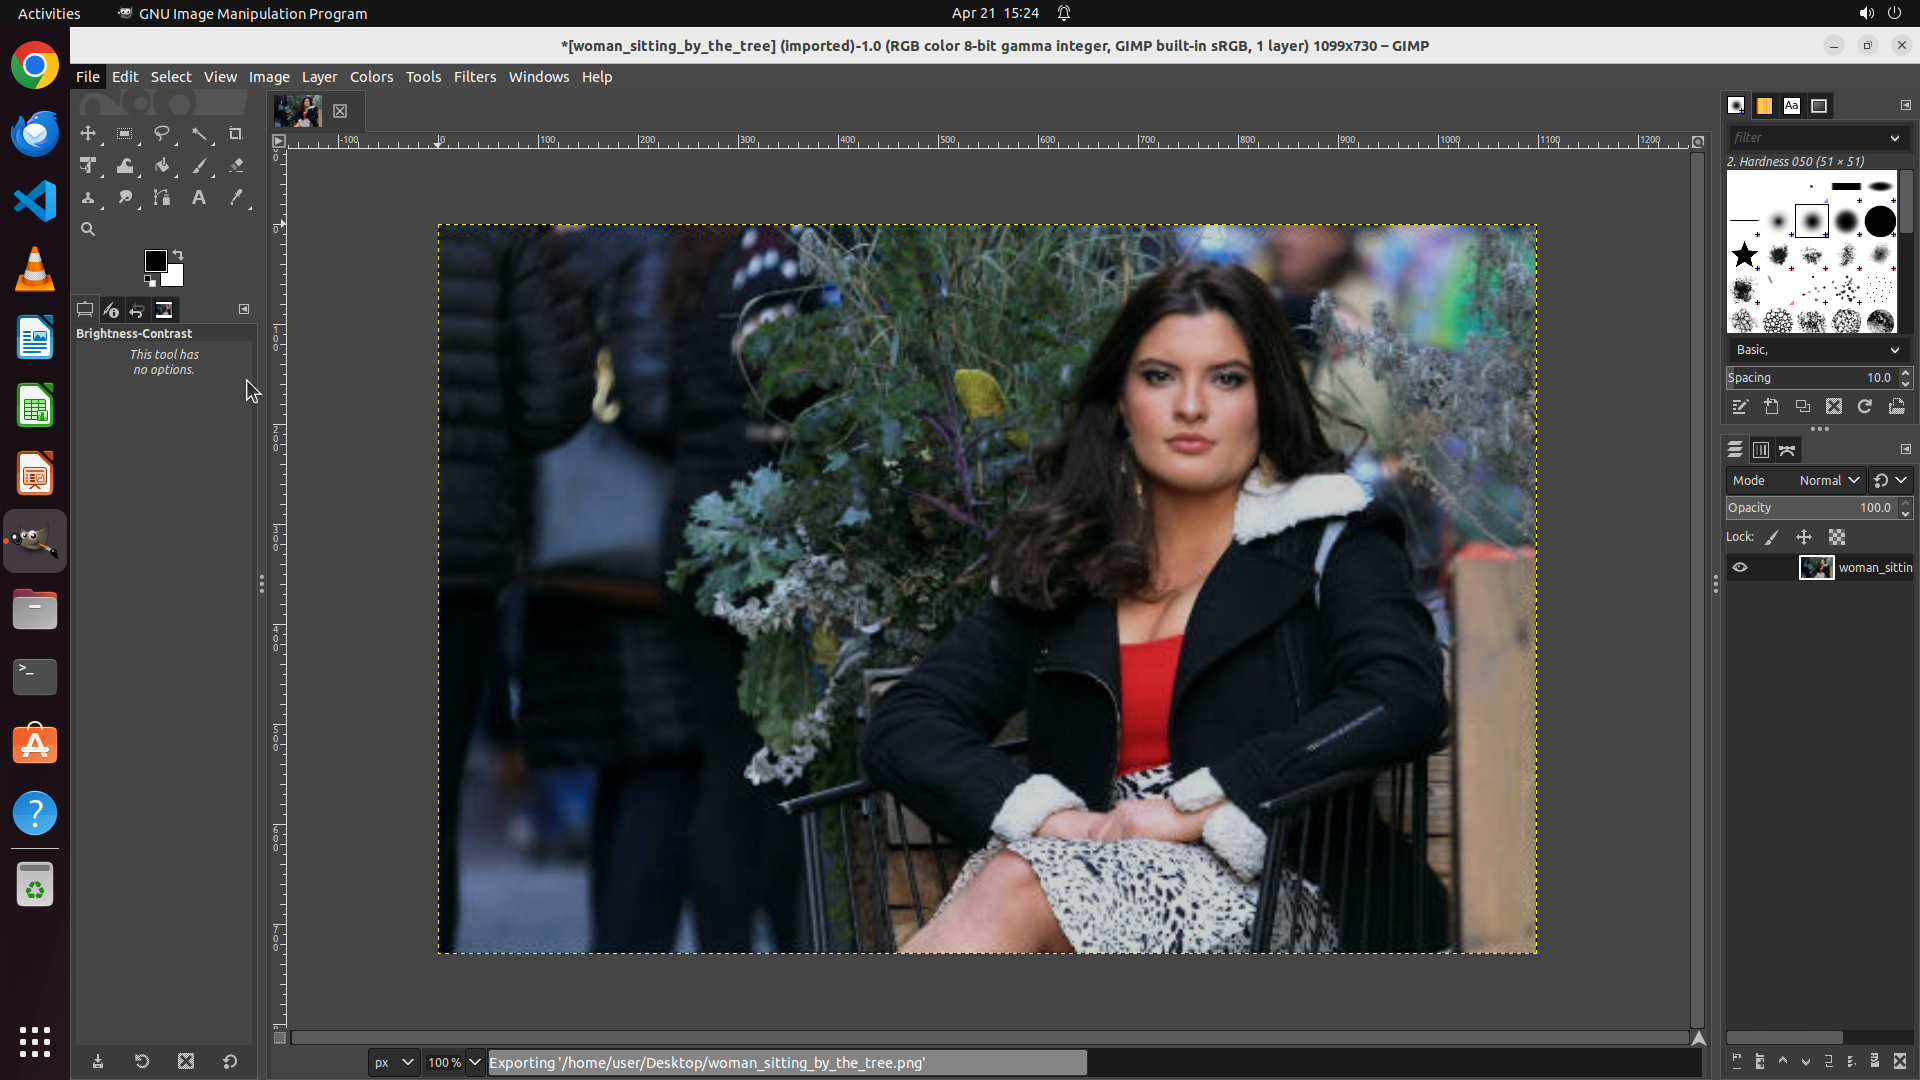Select the Crop tool
Screen dimensions: 1920x1080
pyautogui.click(x=236, y=134)
